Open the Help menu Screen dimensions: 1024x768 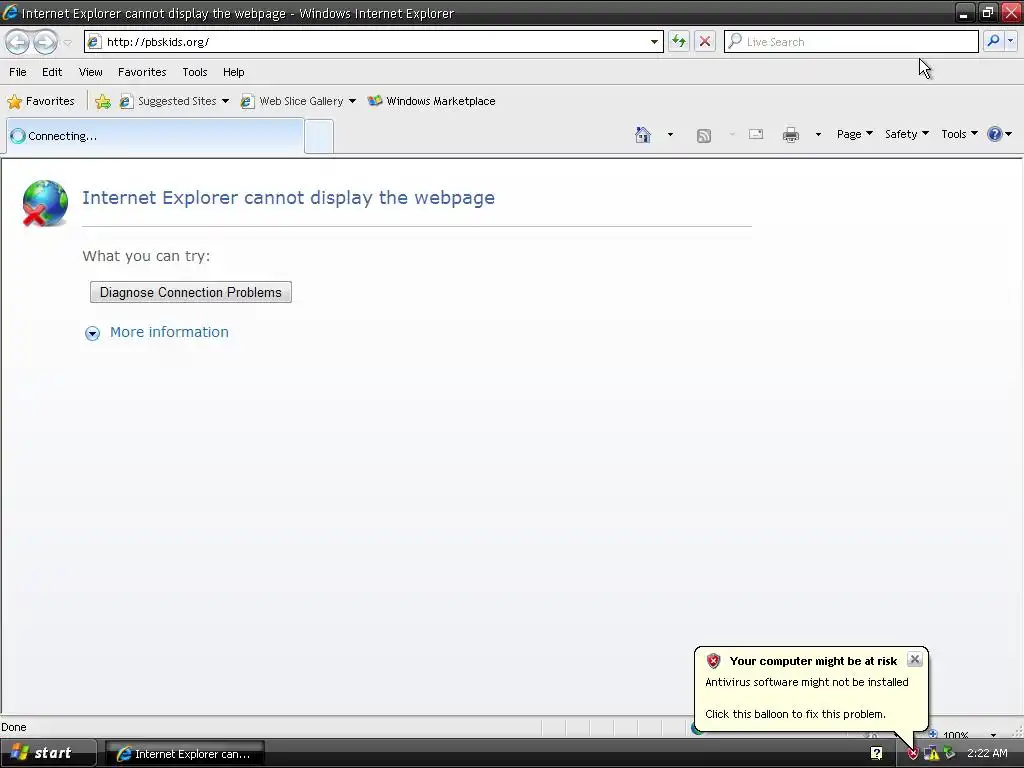[233, 72]
